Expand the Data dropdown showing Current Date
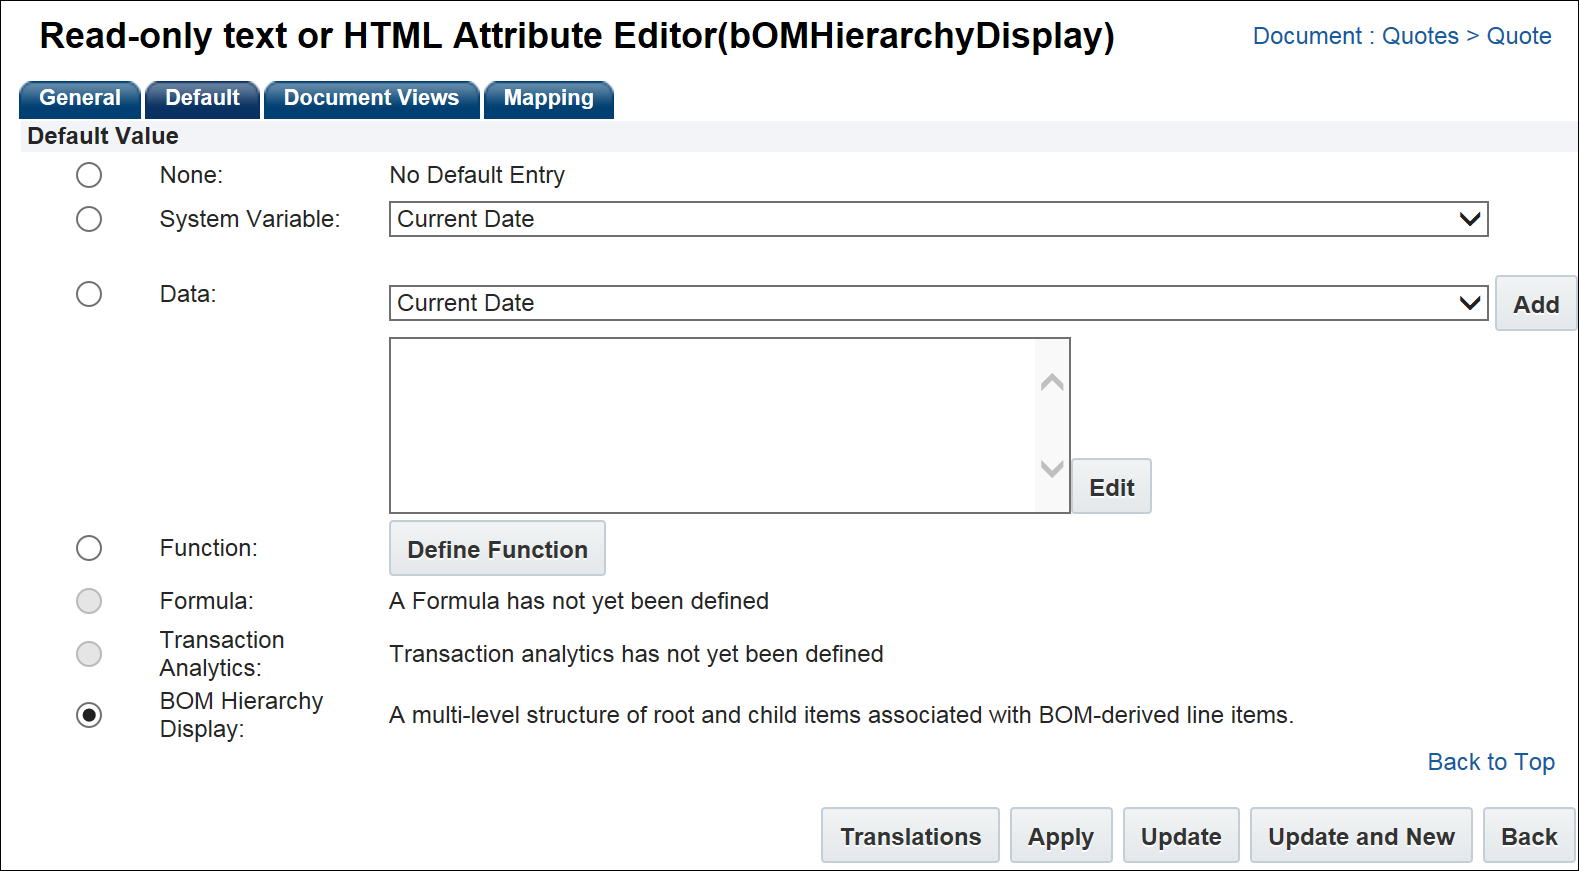Viewport: 1579px width, 871px height. [x=937, y=303]
